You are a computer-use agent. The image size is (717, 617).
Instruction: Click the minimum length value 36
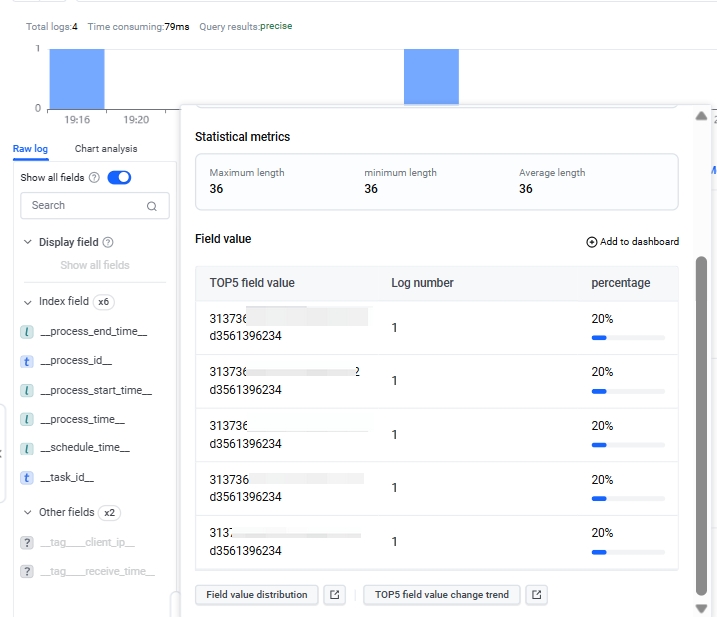coord(371,189)
